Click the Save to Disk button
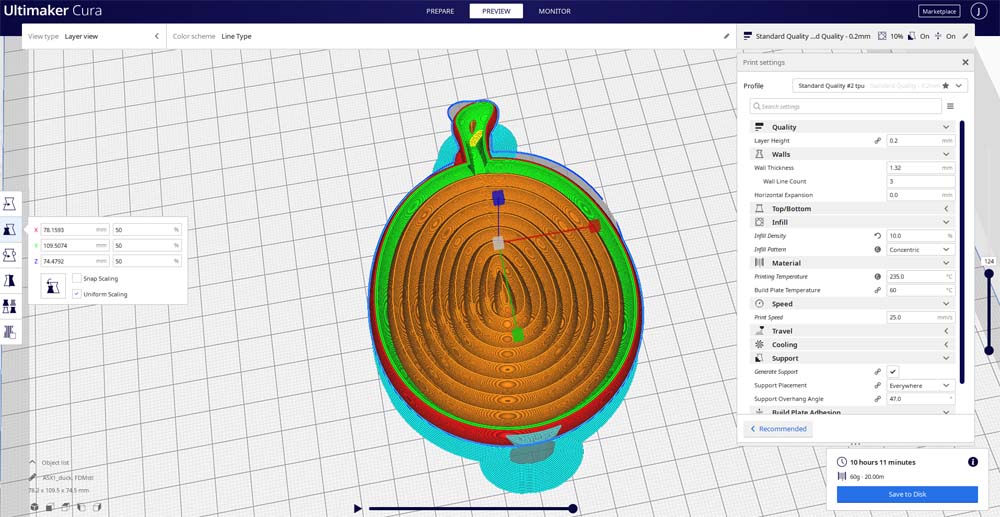The height and width of the screenshot is (517, 1000). coord(907,494)
